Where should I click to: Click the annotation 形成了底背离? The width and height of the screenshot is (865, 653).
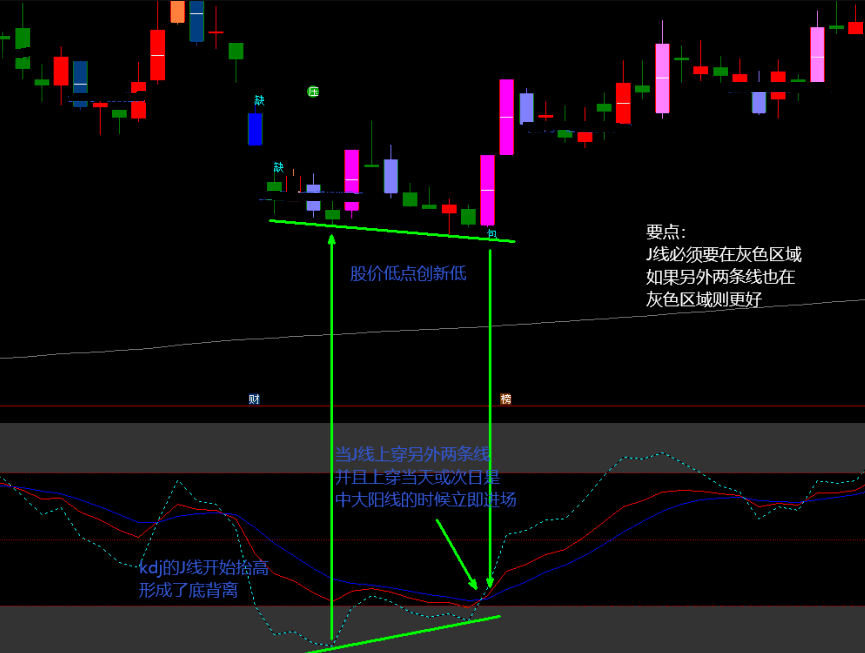[188, 590]
